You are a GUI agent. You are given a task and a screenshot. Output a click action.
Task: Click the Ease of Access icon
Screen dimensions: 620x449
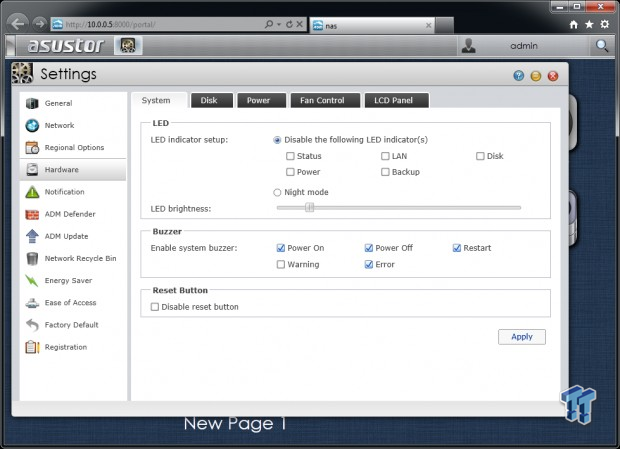pyautogui.click(x=32, y=303)
